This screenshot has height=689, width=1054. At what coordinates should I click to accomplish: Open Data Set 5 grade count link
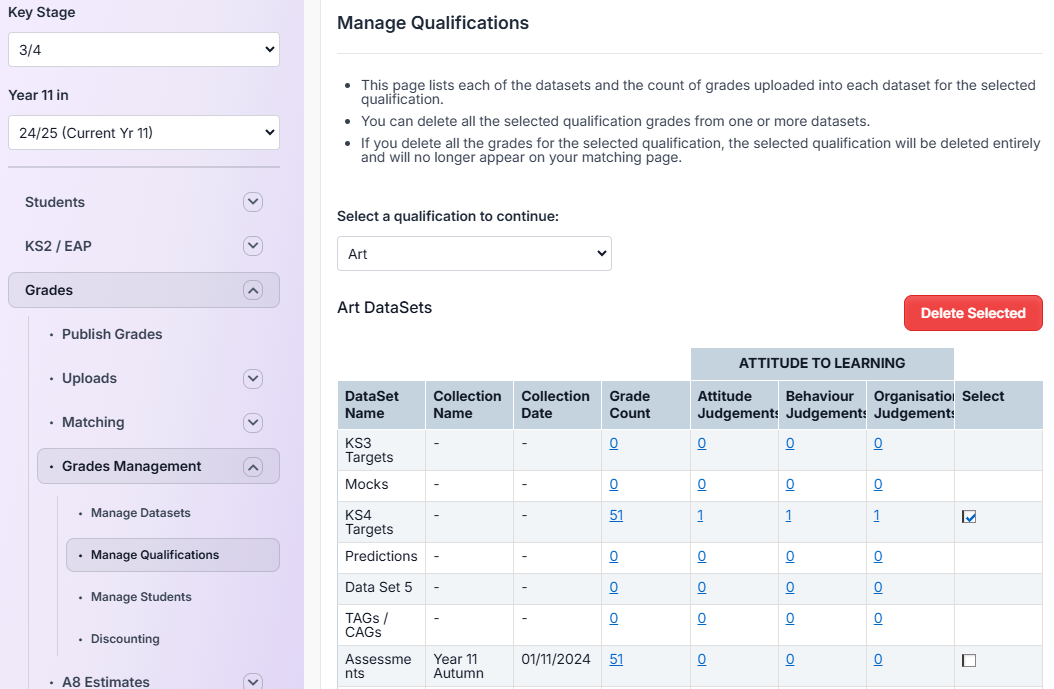point(614,587)
